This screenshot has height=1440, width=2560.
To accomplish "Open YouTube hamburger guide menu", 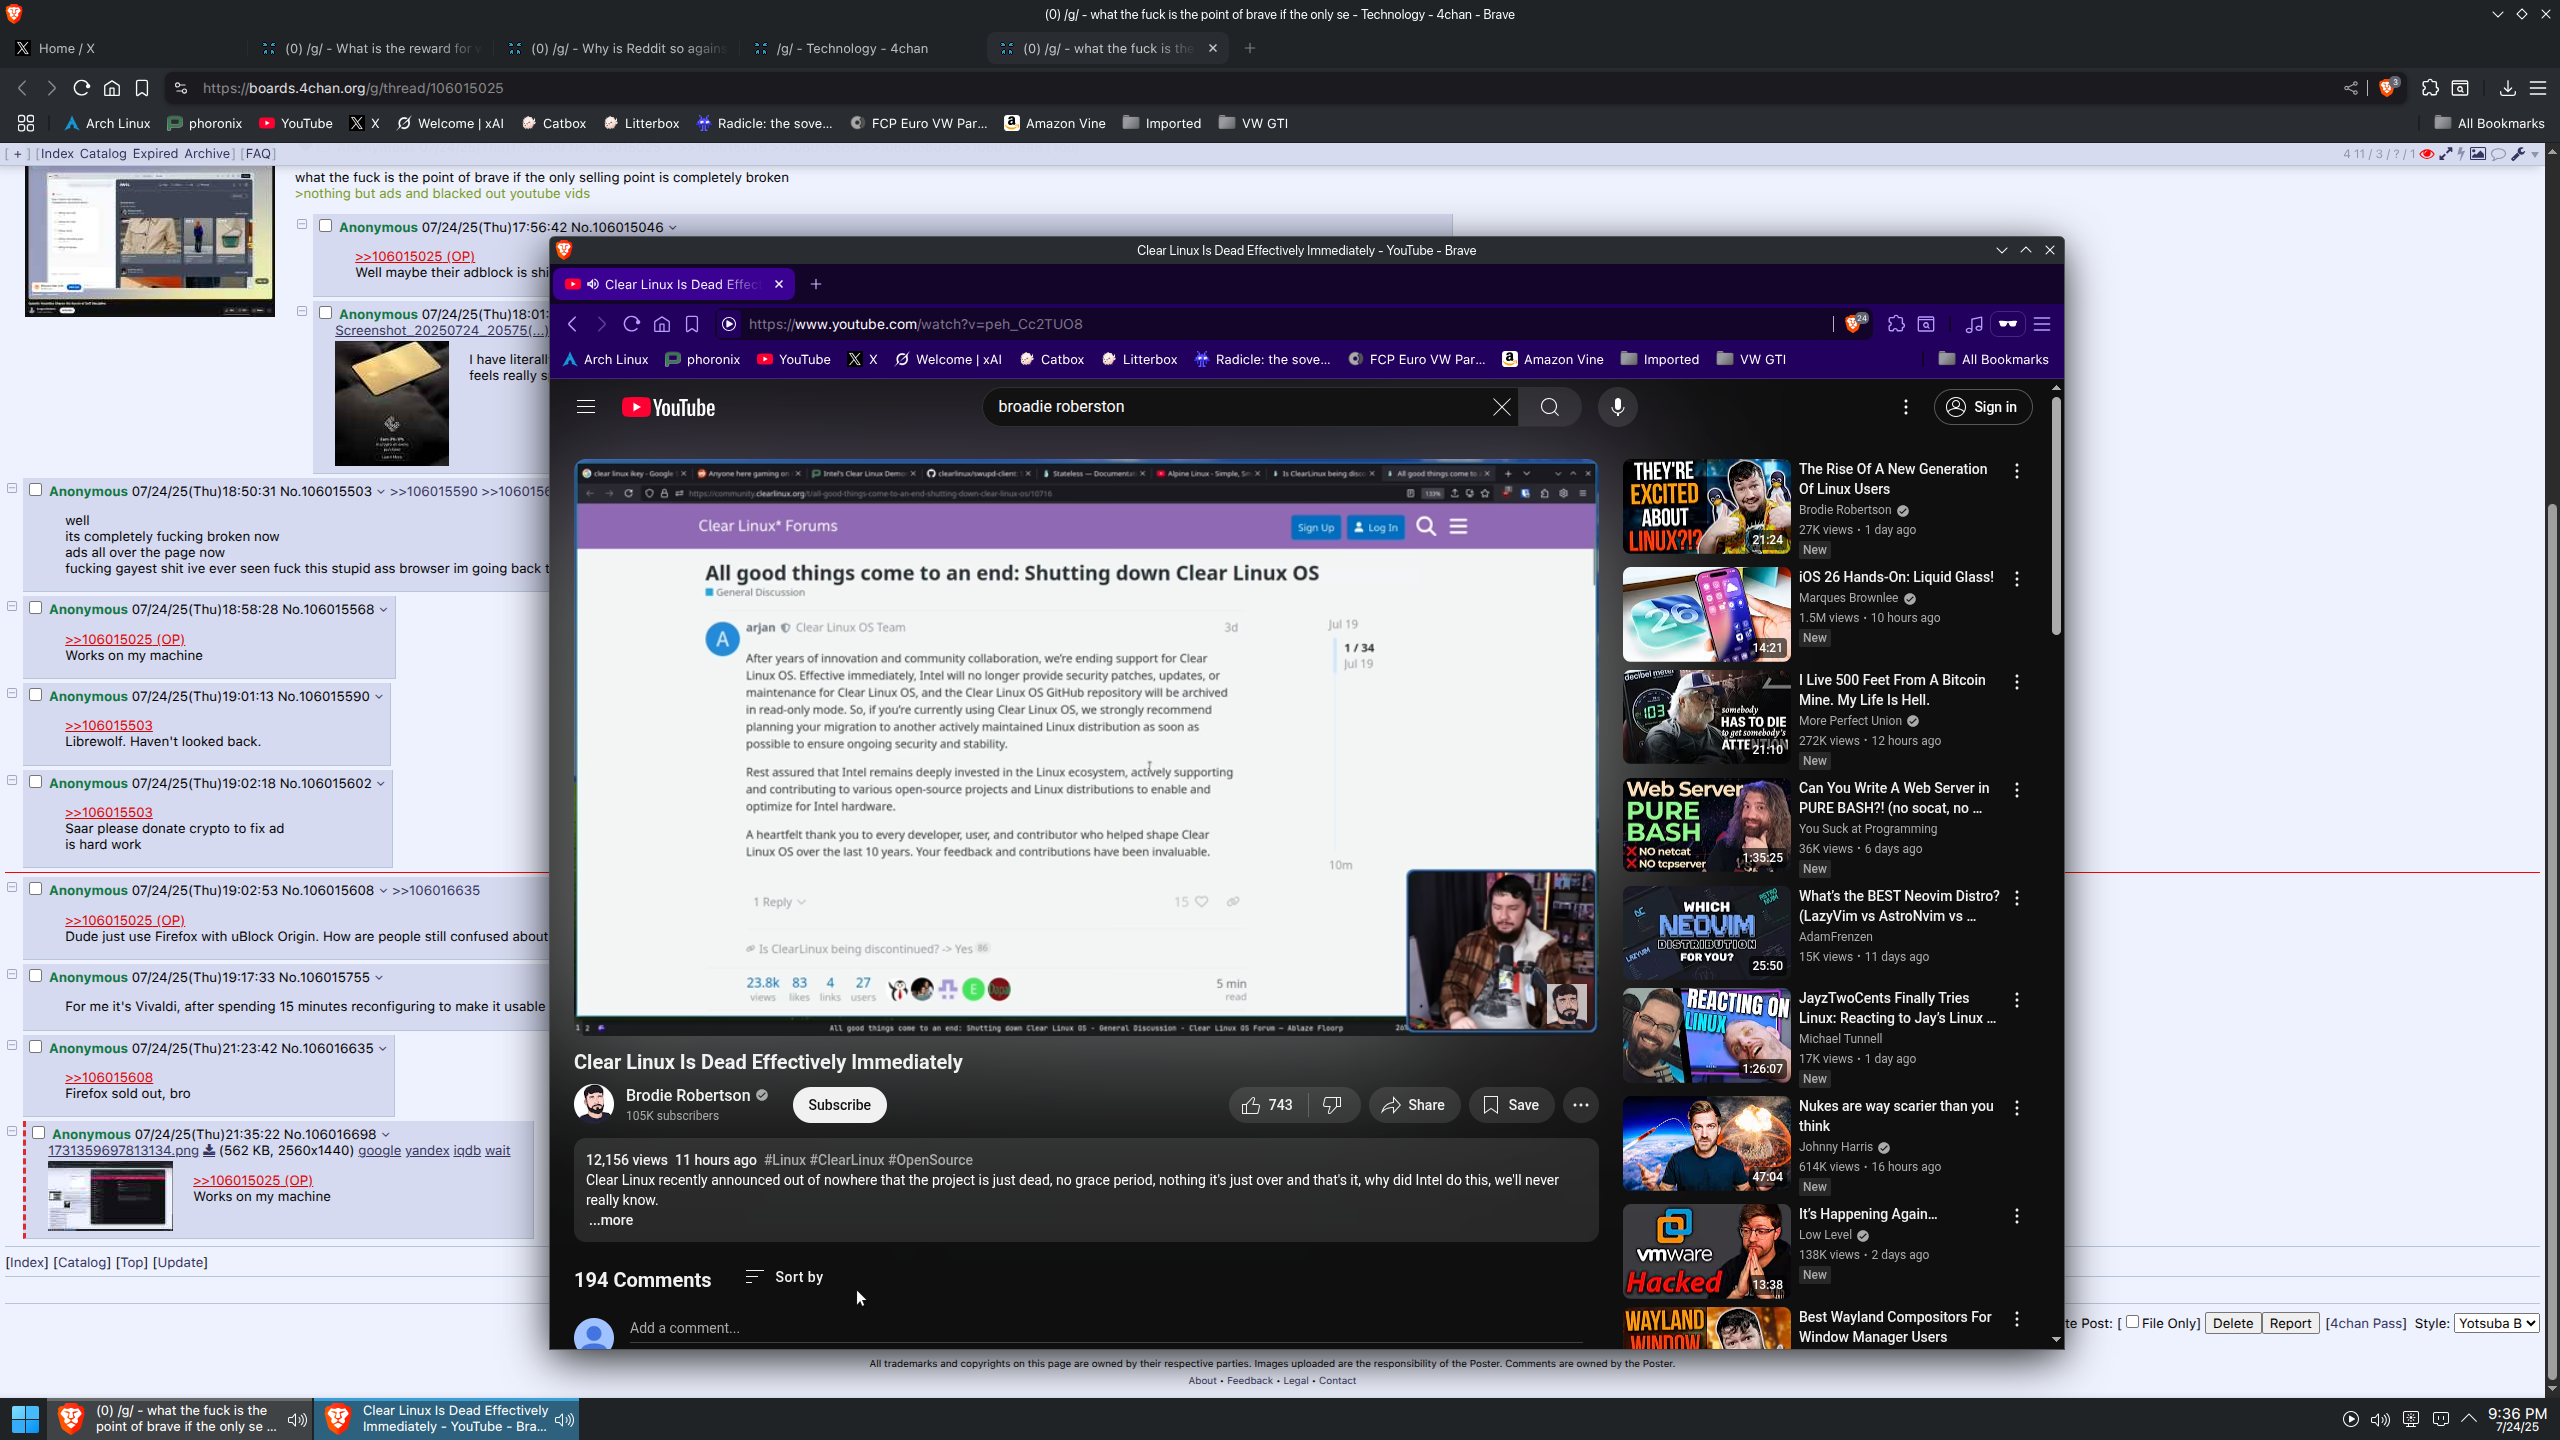I will (x=586, y=407).
